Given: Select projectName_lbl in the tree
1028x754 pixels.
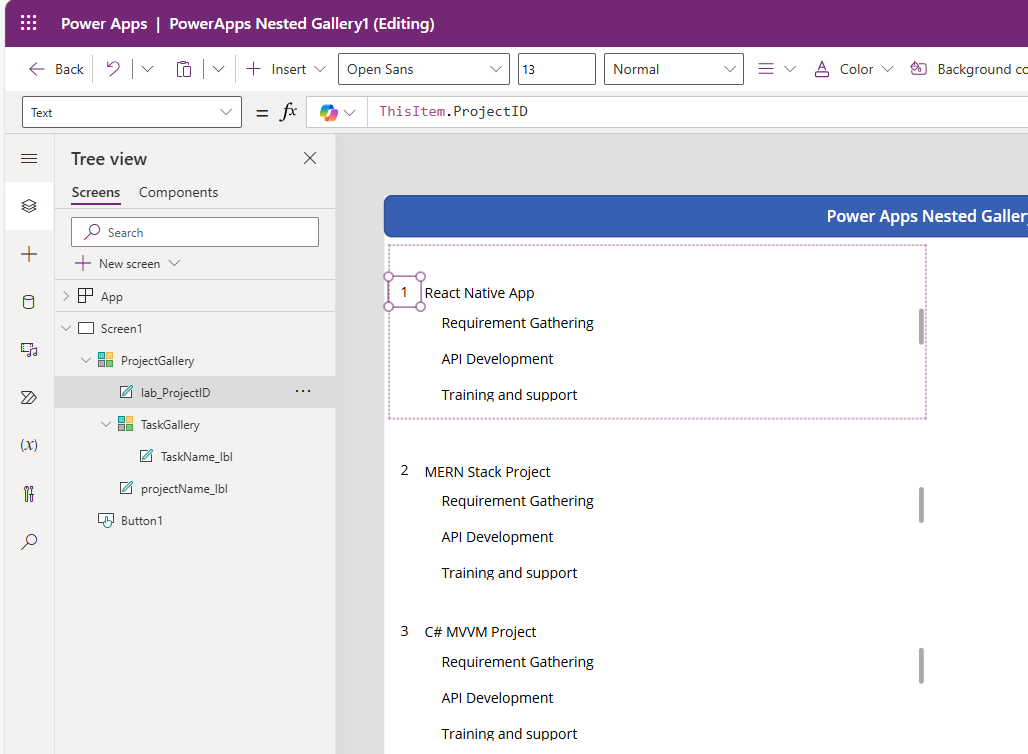Looking at the screenshot, I should click(184, 488).
